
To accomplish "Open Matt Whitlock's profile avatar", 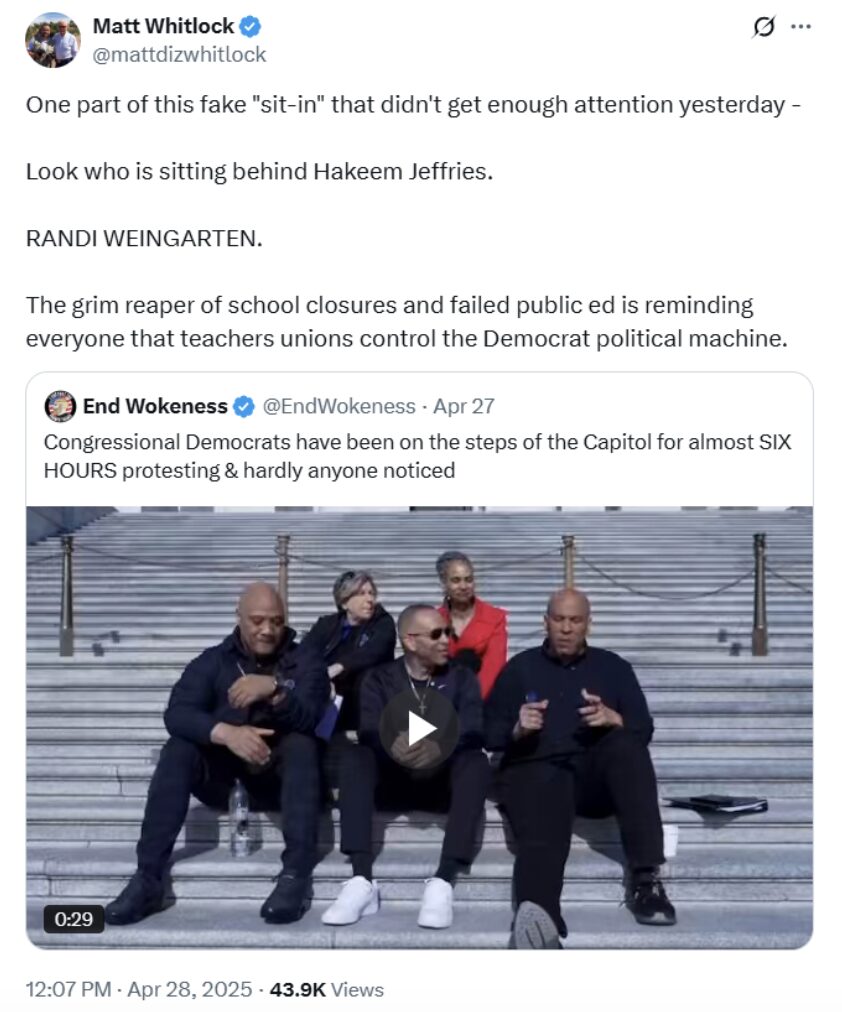I will coord(53,40).
